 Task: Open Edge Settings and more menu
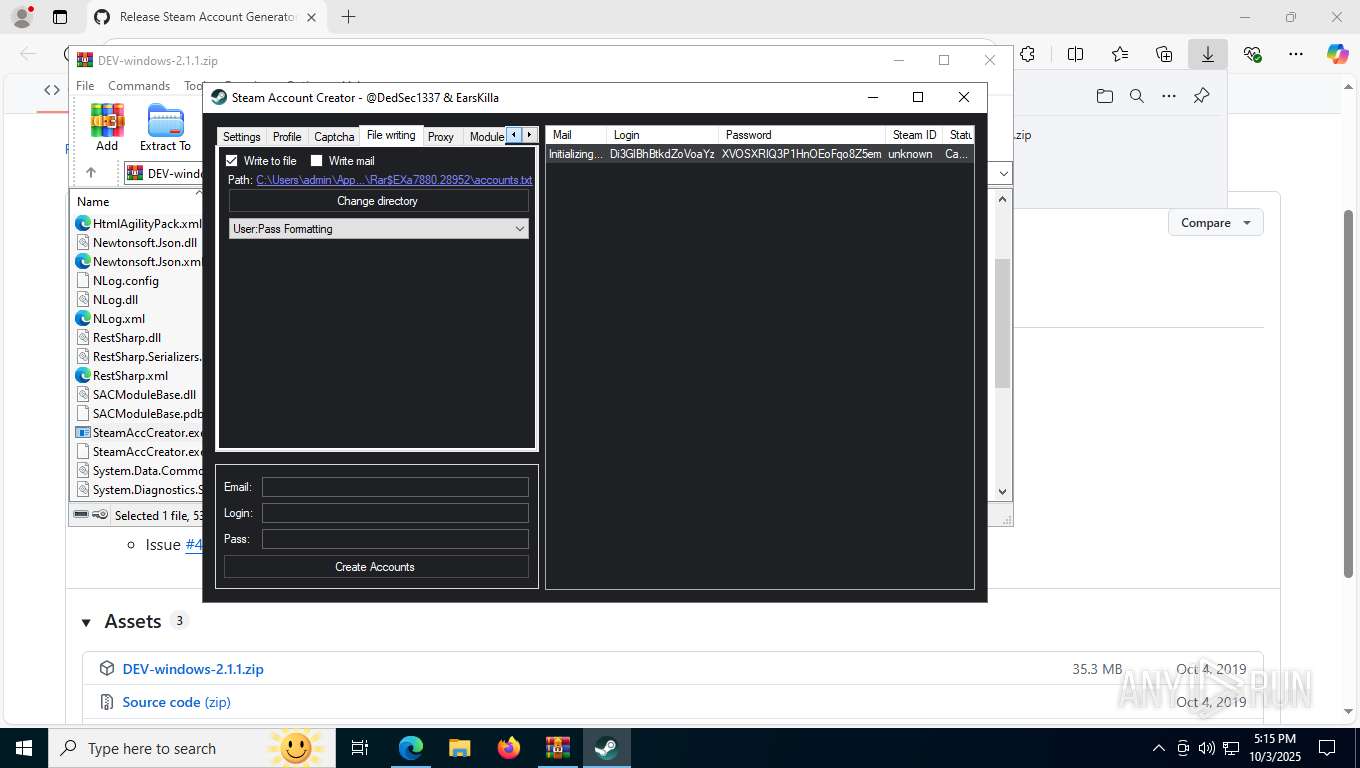(1296, 55)
